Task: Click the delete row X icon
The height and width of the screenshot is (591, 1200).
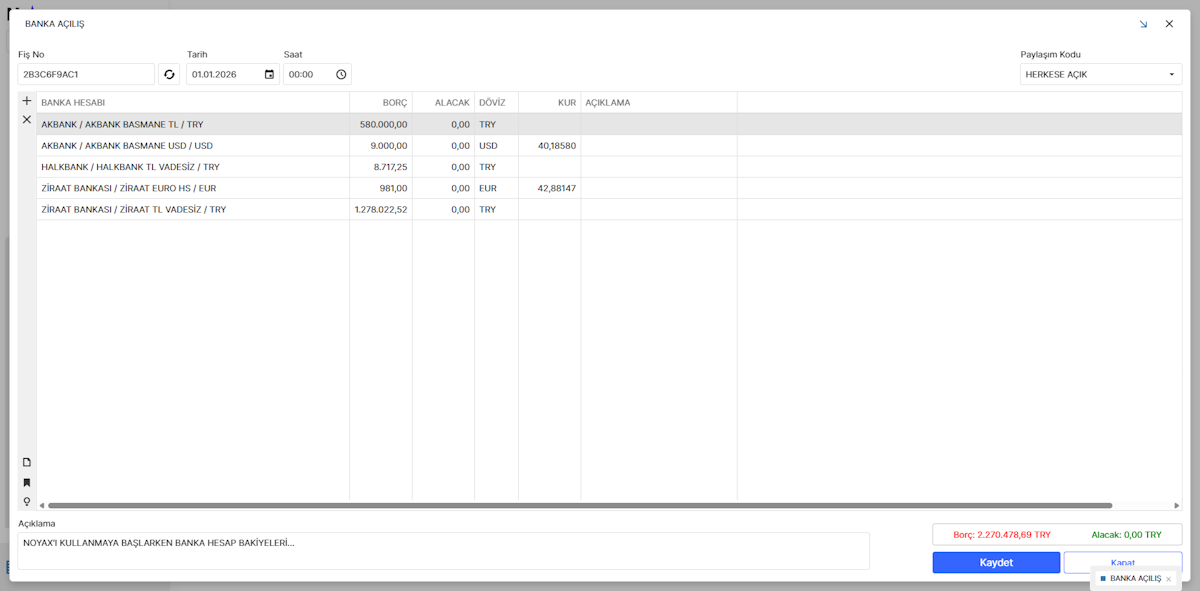Action: tap(27, 120)
